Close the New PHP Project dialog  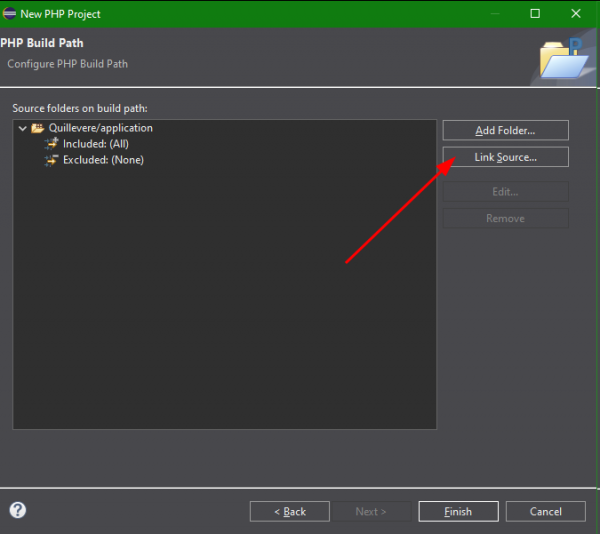click(x=576, y=14)
